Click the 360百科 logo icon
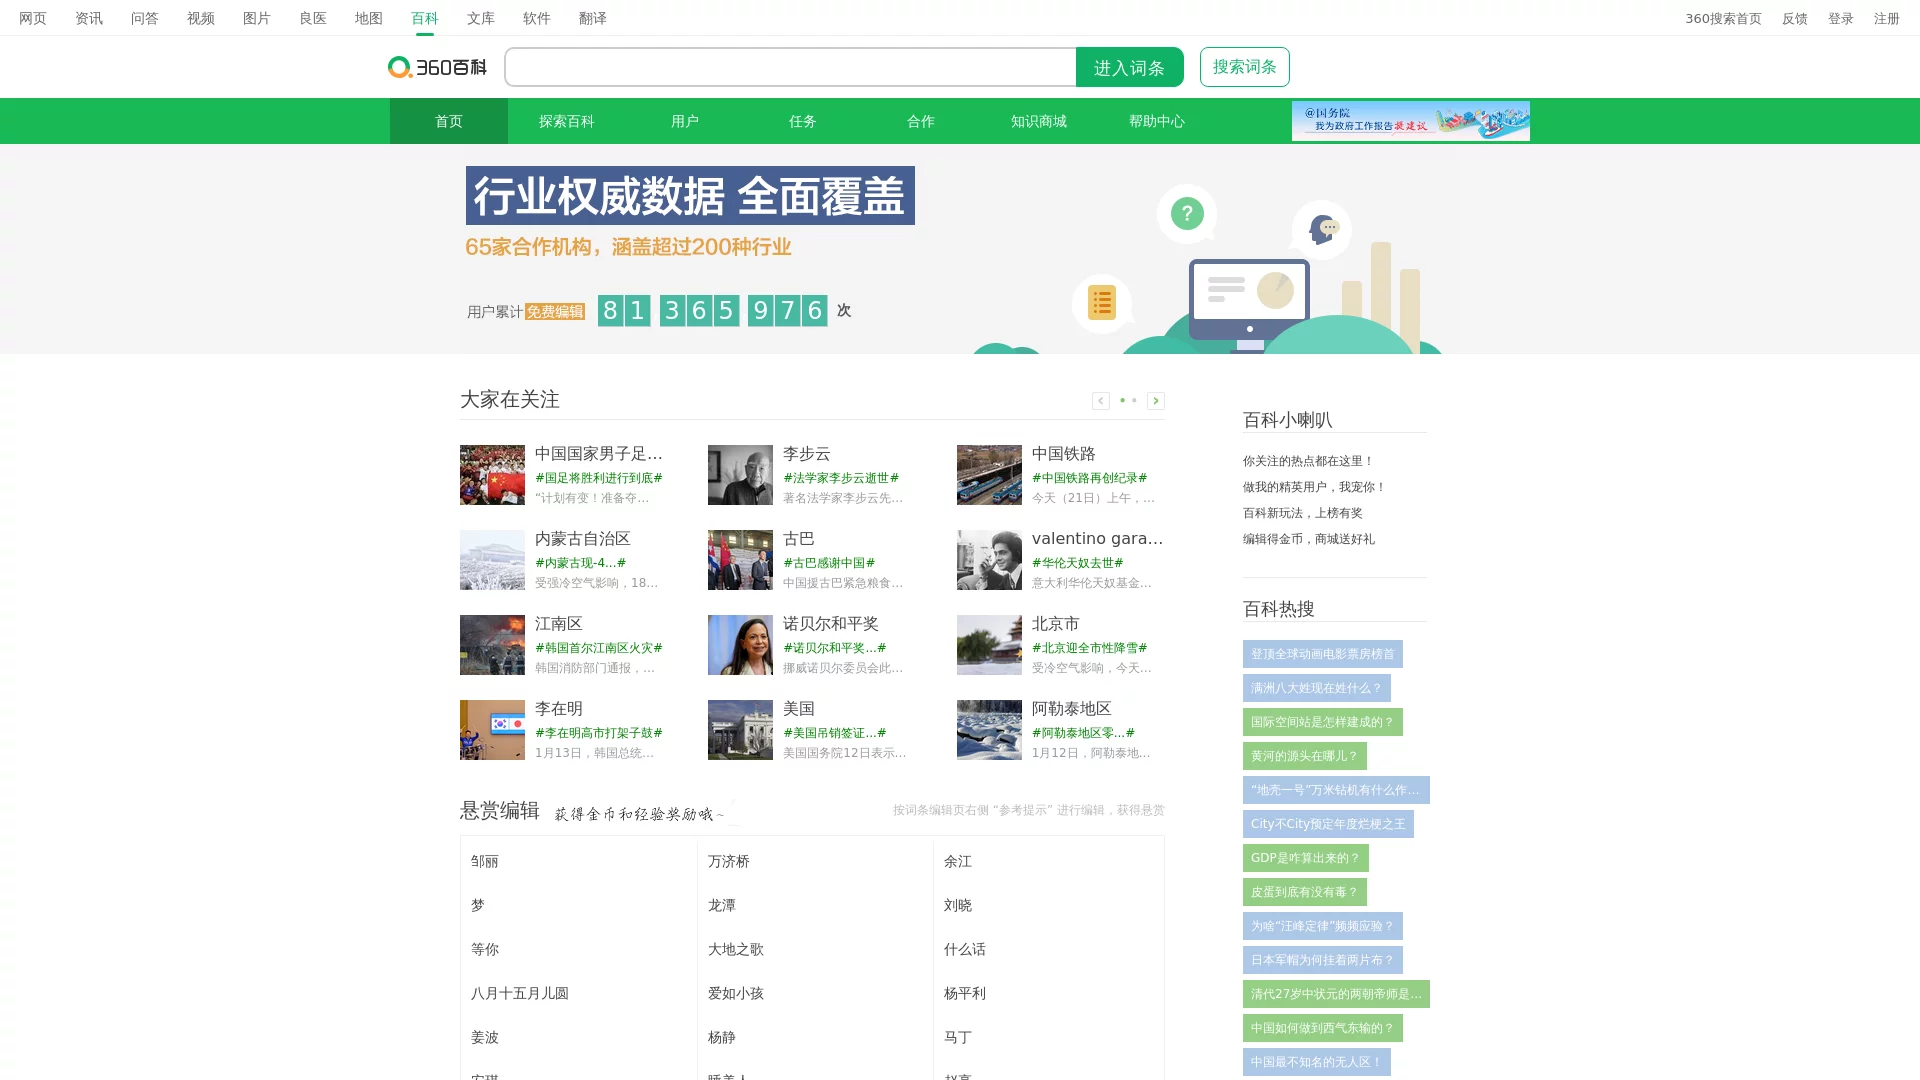The width and height of the screenshot is (1920, 1080). [400, 67]
